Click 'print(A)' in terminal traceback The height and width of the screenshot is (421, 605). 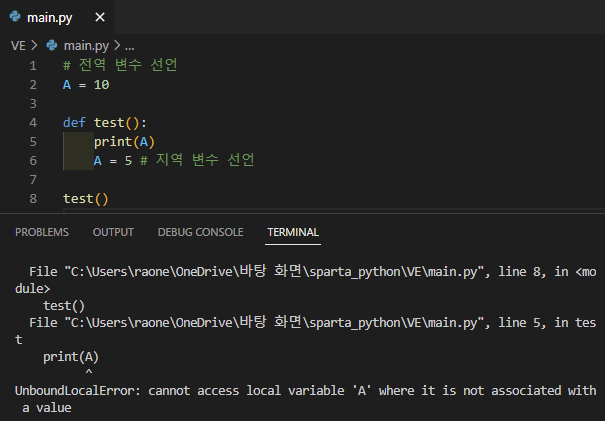pos(71,357)
